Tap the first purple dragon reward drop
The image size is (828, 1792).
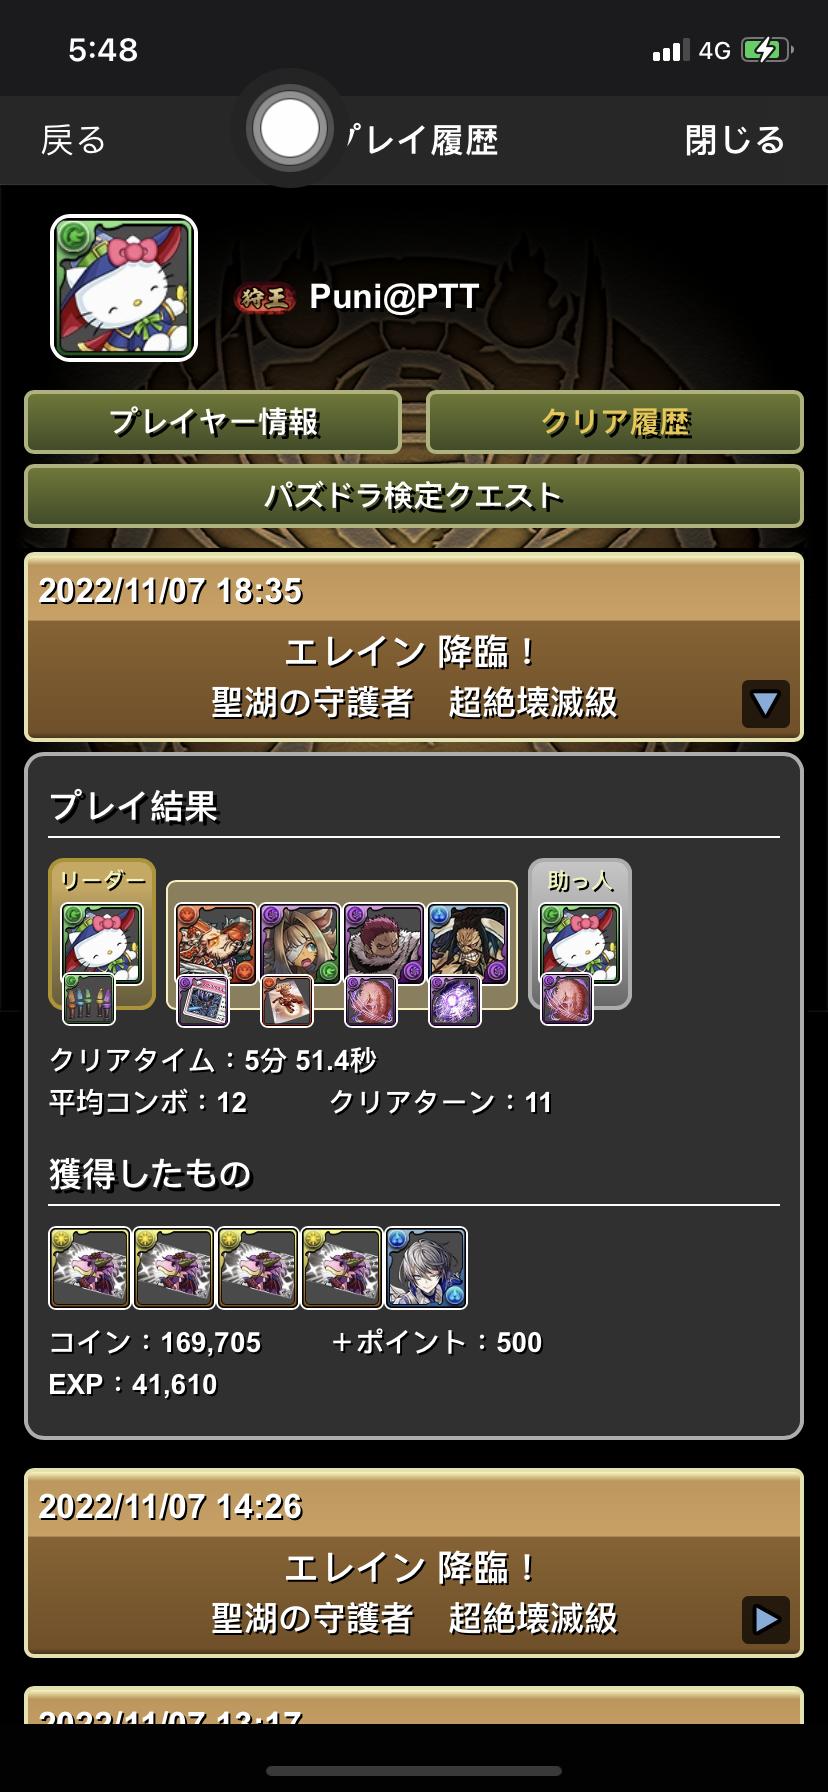90,1268
